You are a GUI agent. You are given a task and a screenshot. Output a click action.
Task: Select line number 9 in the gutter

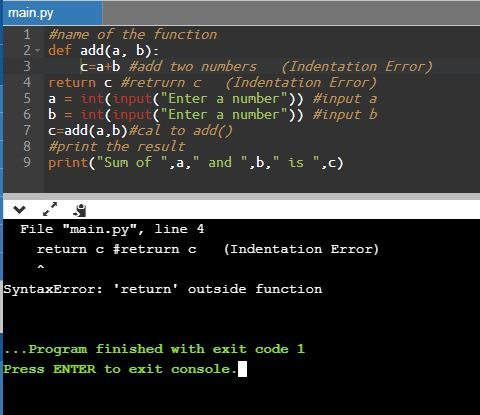click(27, 162)
